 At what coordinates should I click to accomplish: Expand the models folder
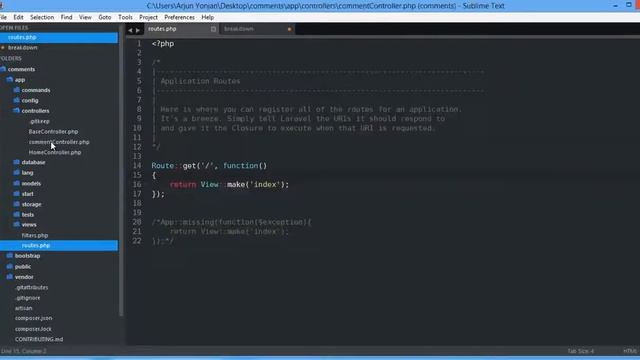pos(31,183)
